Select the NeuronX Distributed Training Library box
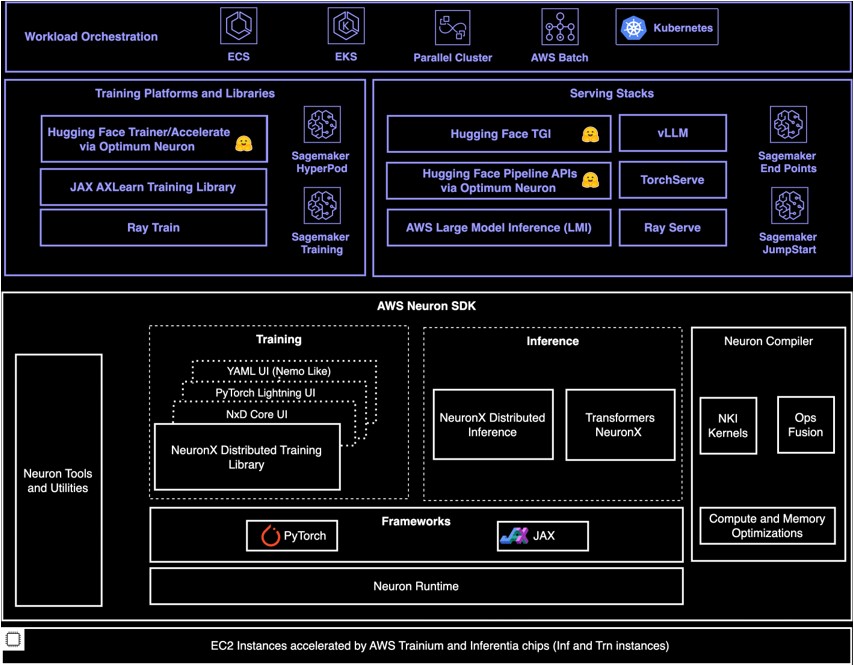Screen dimensions: 854x666 pyautogui.click(x=247, y=457)
